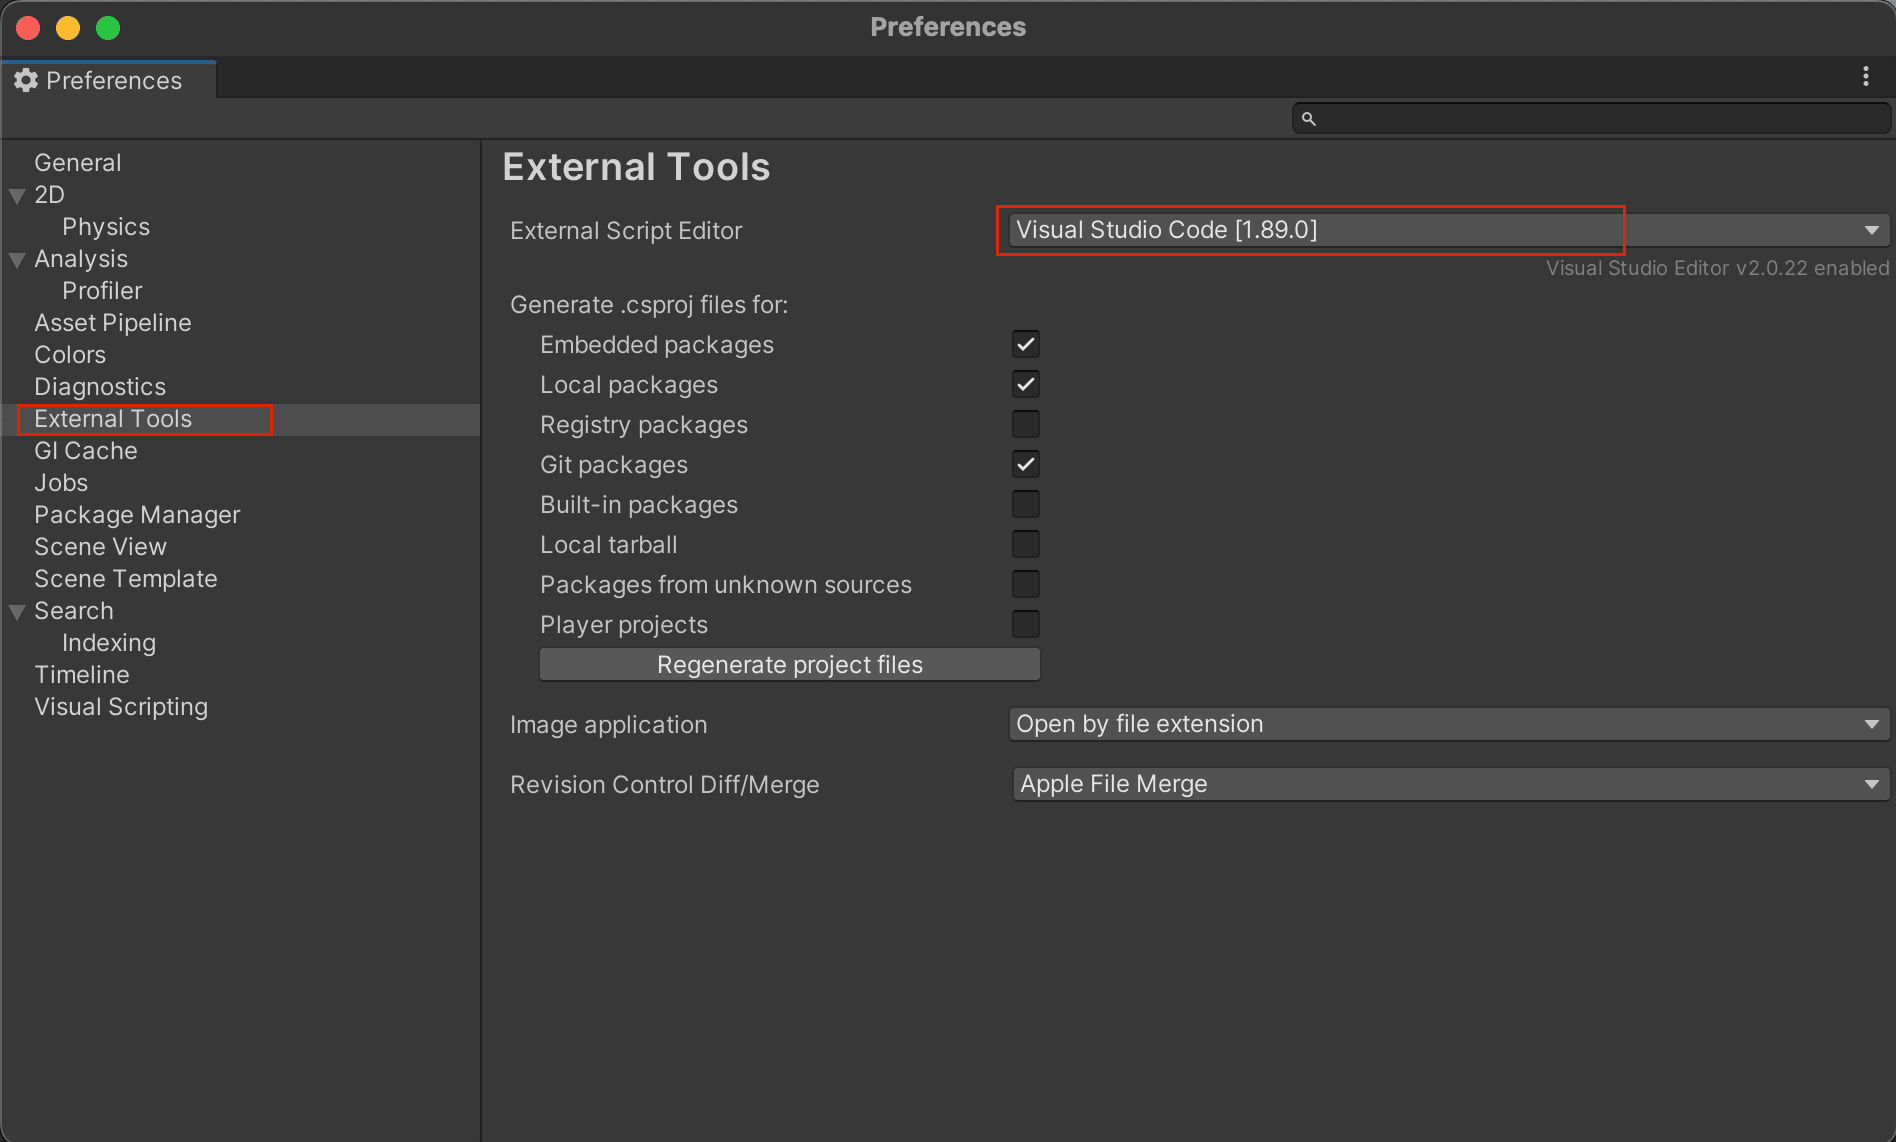Select Package Manager in the sidebar
Screen dimensions: 1896x1142
point(137,514)
